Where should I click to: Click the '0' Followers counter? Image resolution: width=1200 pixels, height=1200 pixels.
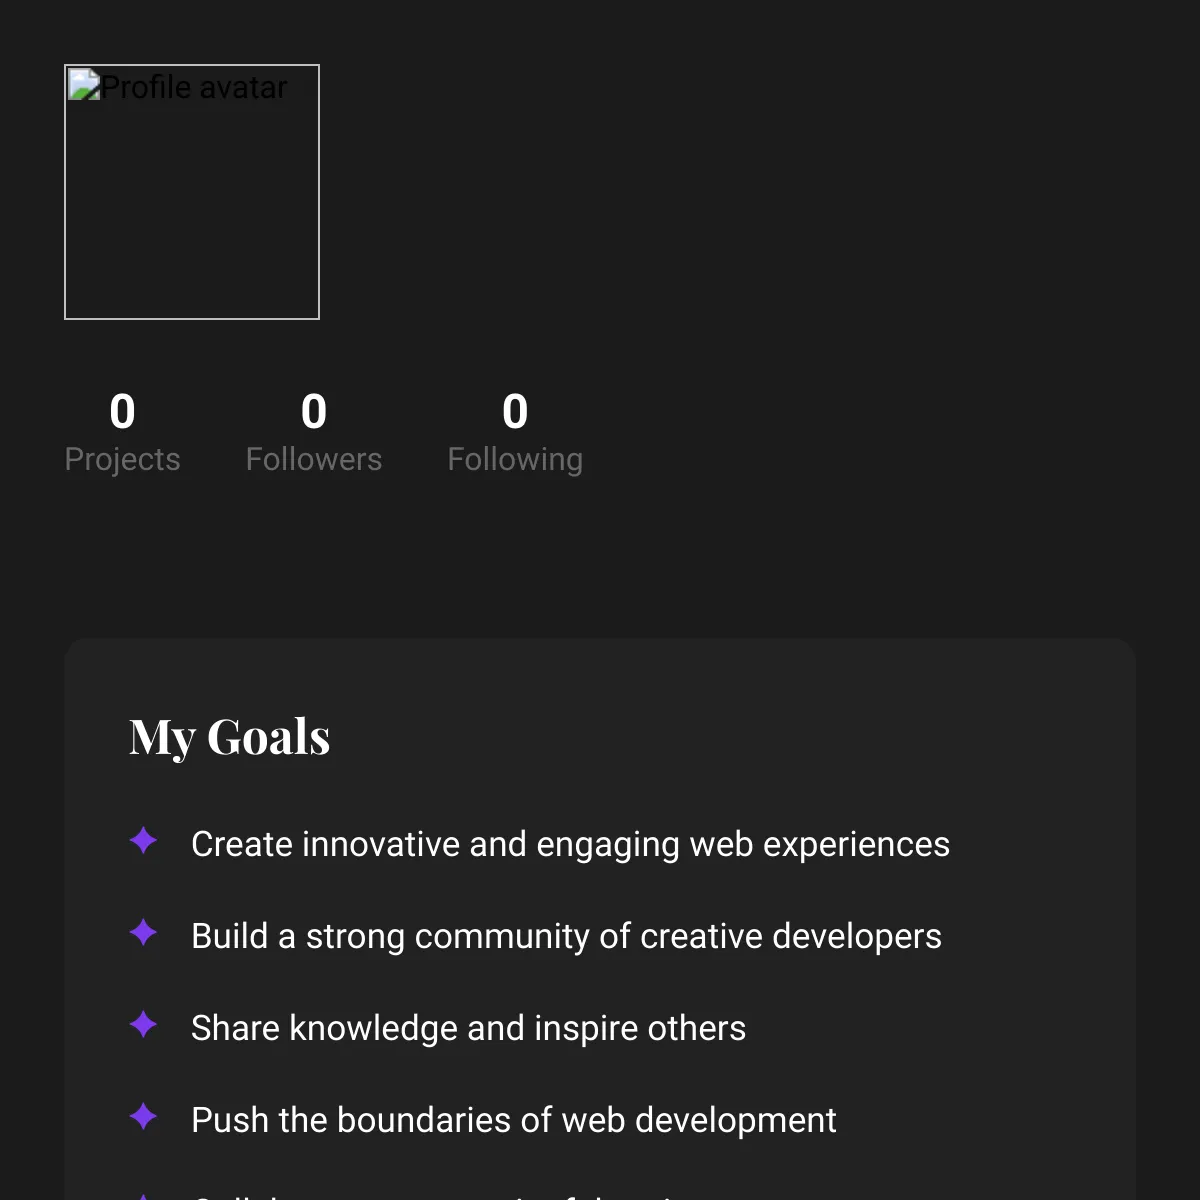click(313, 412)
